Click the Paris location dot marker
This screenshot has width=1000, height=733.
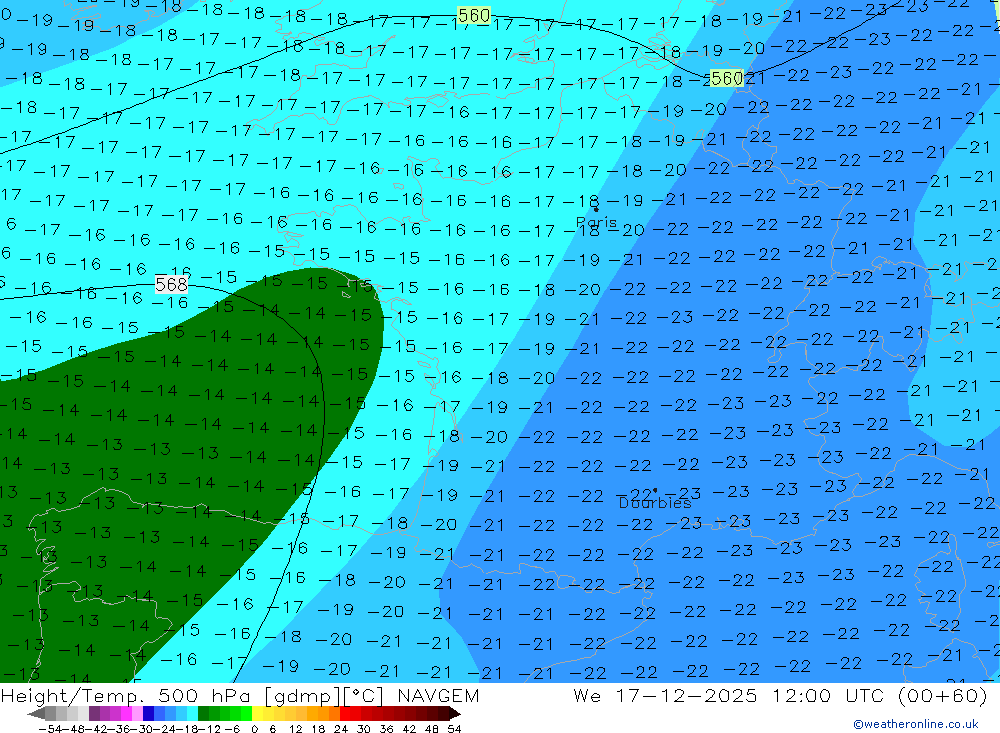[596, 209]
